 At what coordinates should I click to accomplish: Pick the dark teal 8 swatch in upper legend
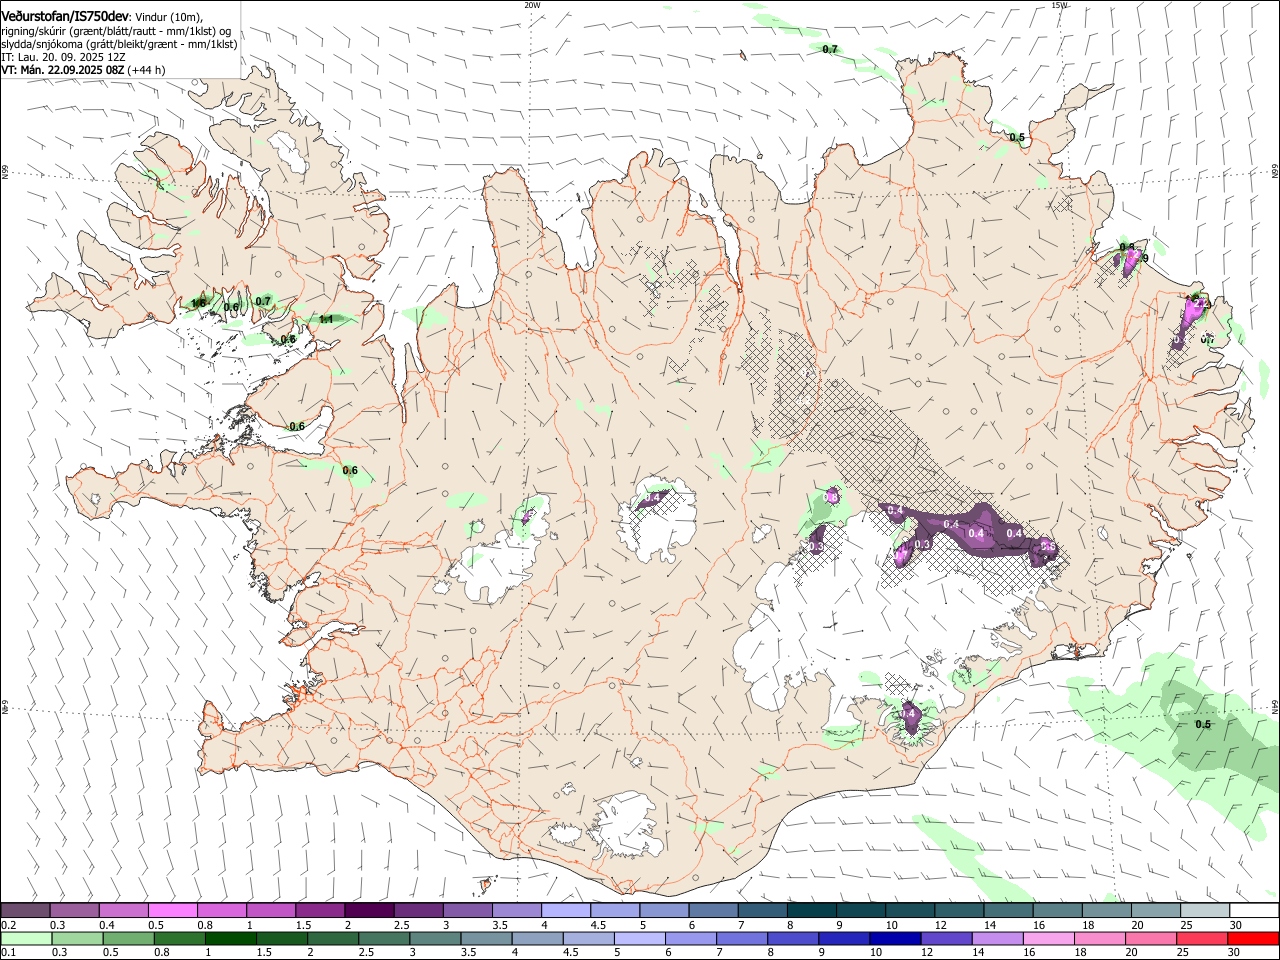pos(811,911)
